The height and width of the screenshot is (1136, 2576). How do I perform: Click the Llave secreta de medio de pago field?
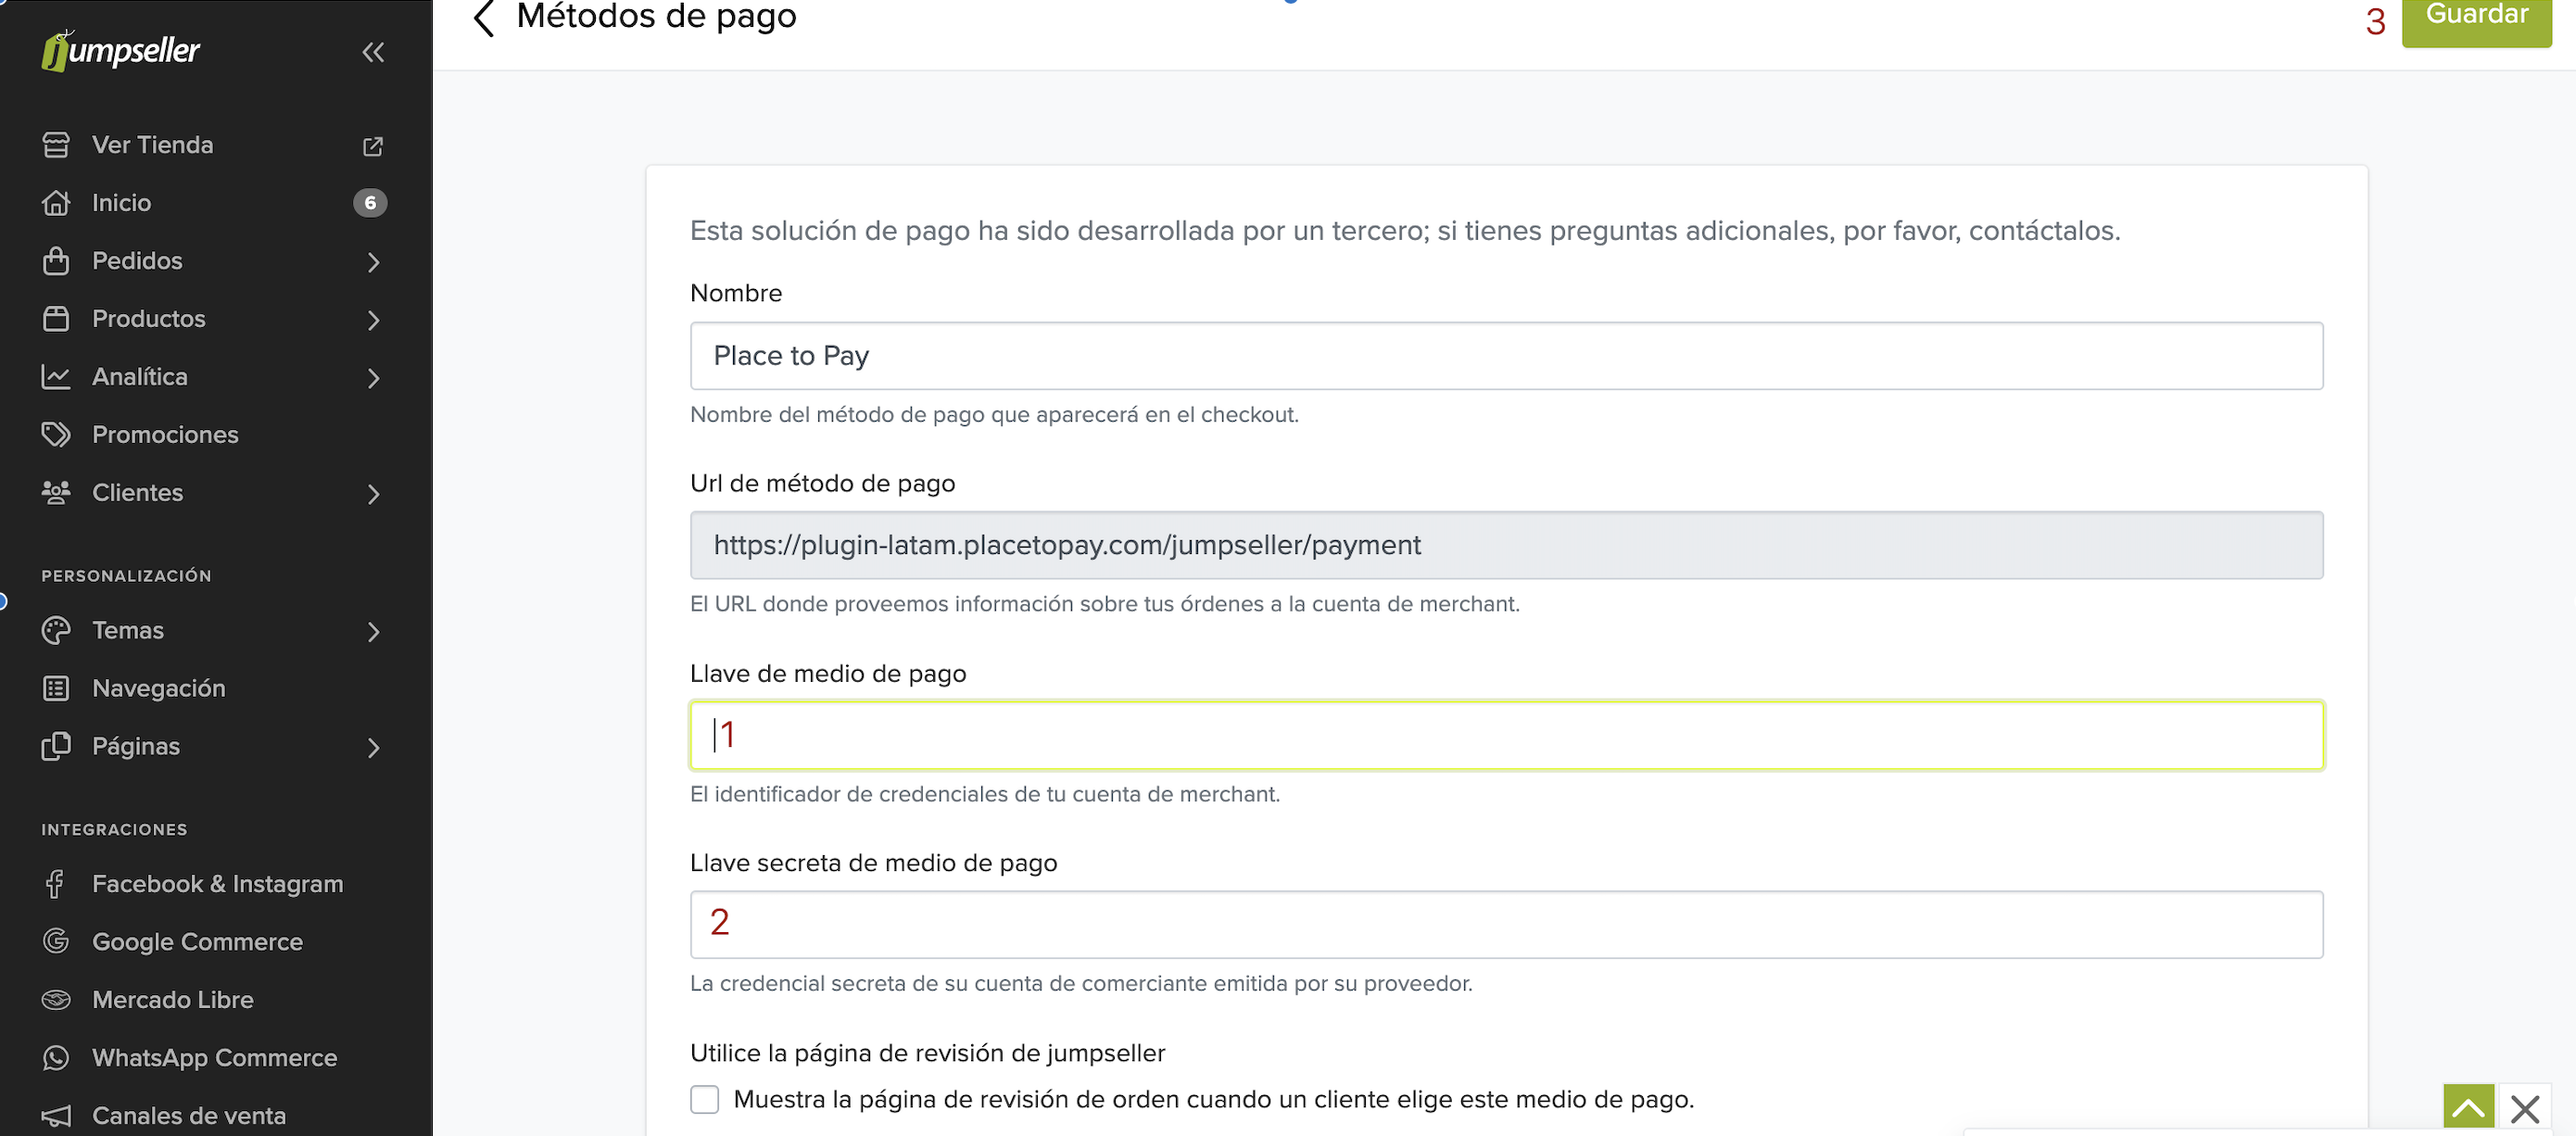tap(1506, 925)
